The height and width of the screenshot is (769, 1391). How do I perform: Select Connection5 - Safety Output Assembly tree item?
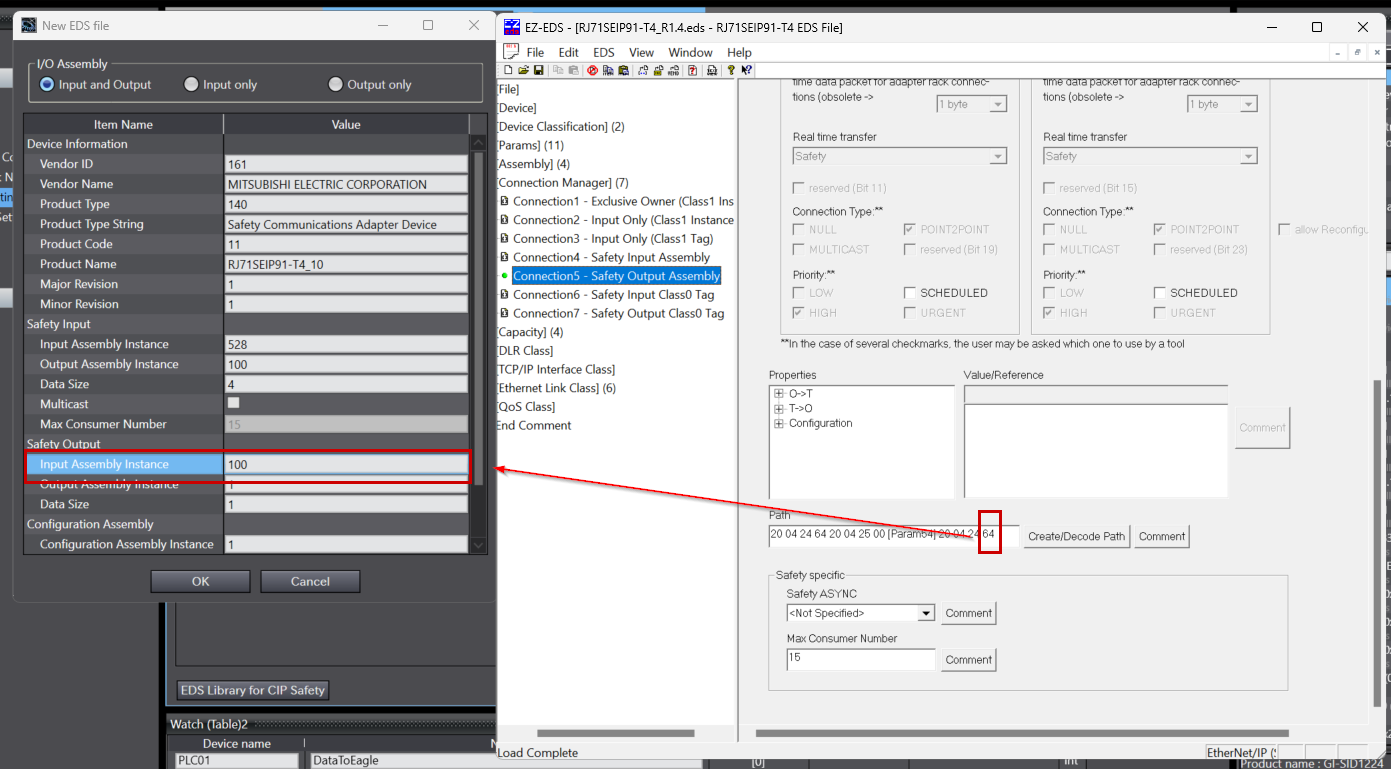tap(616, 276)
